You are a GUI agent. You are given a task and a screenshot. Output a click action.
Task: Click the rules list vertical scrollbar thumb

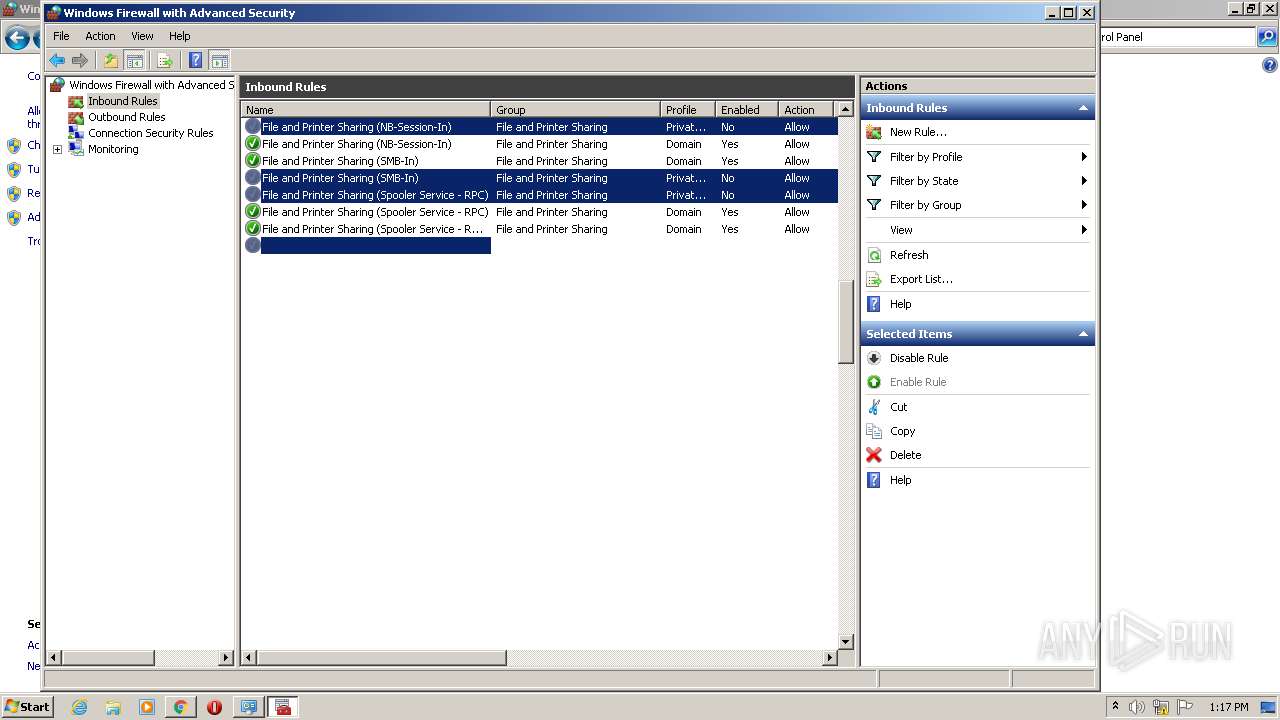pyautogui.click(x=846, y=322)
